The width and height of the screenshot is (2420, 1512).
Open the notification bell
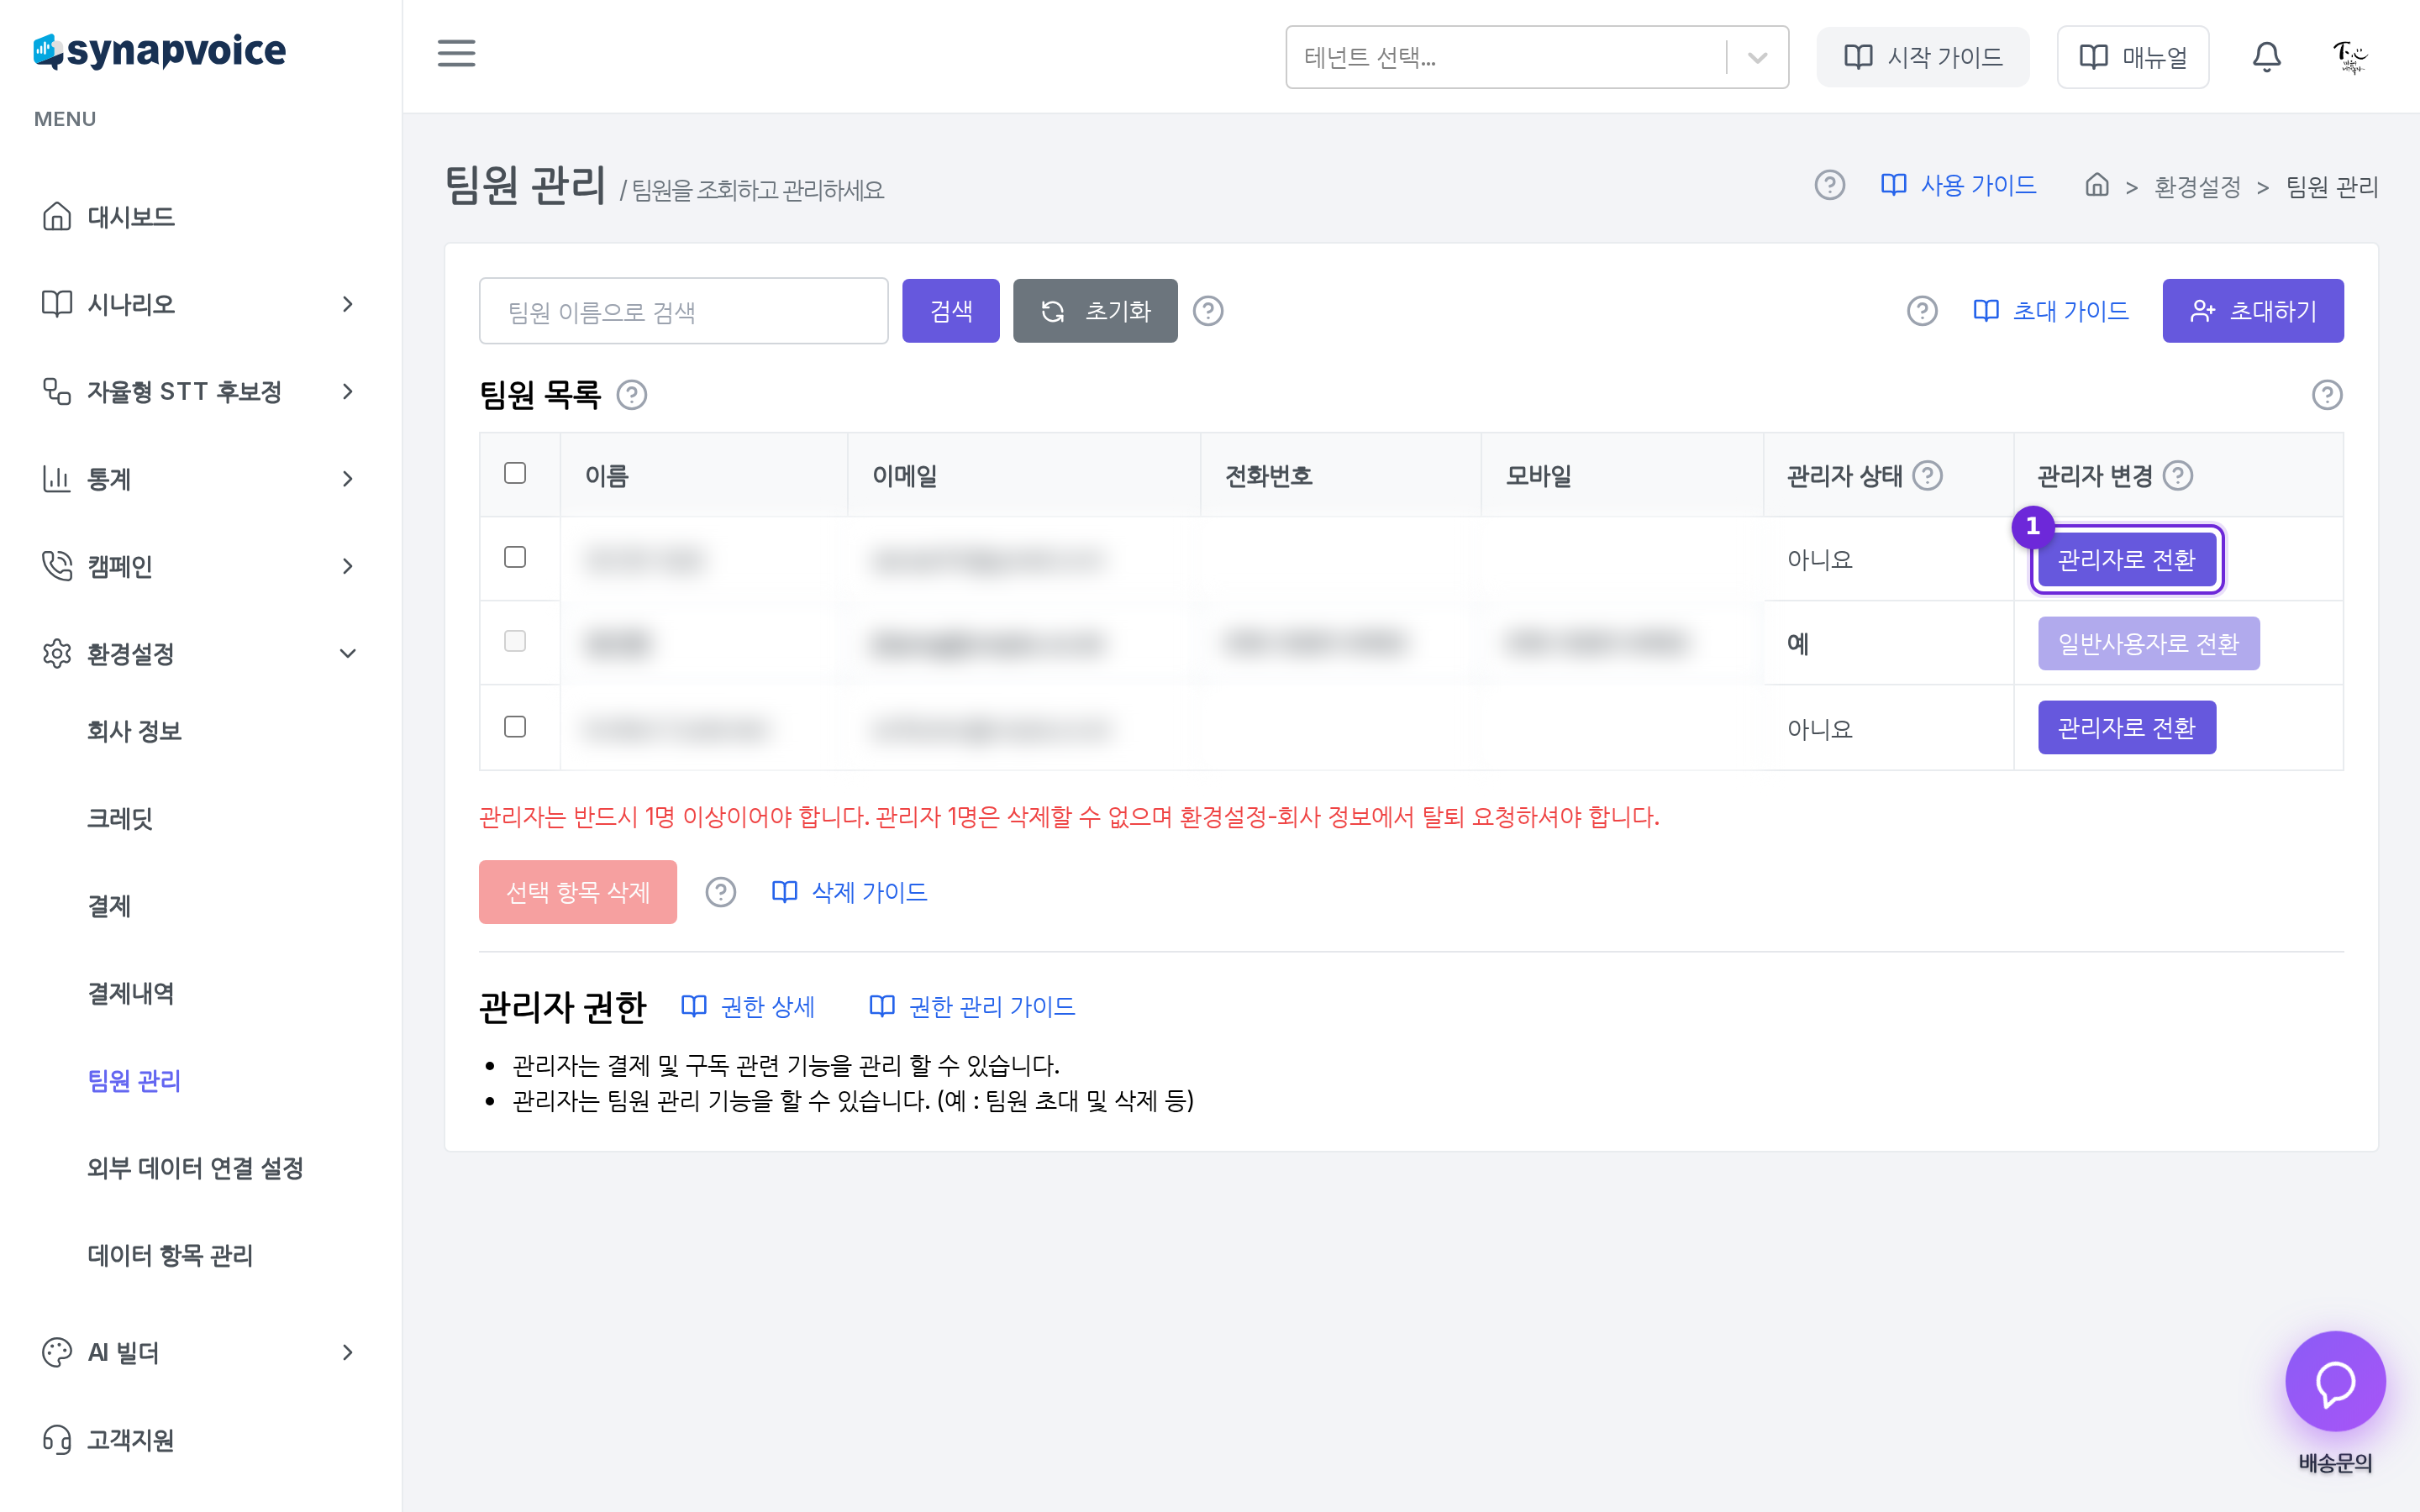pyautogui.click(x=2266, y=57)
